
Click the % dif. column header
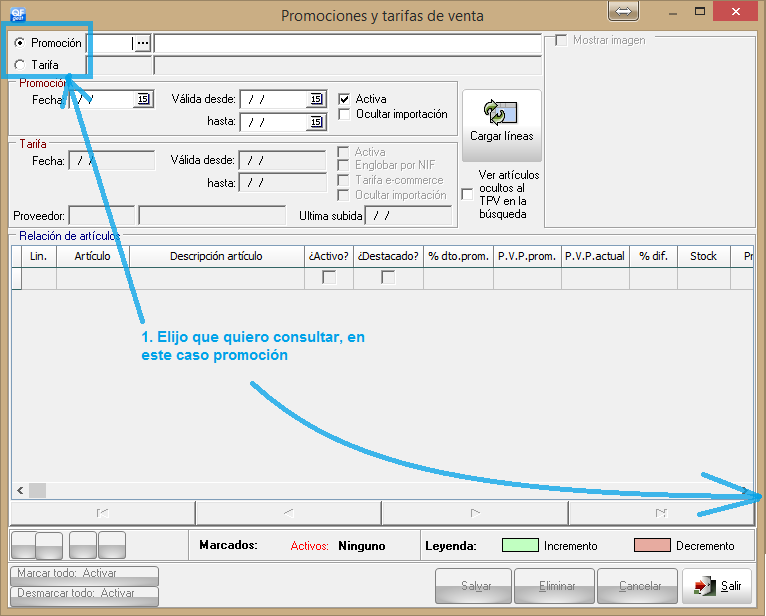[x=653, y=256]
